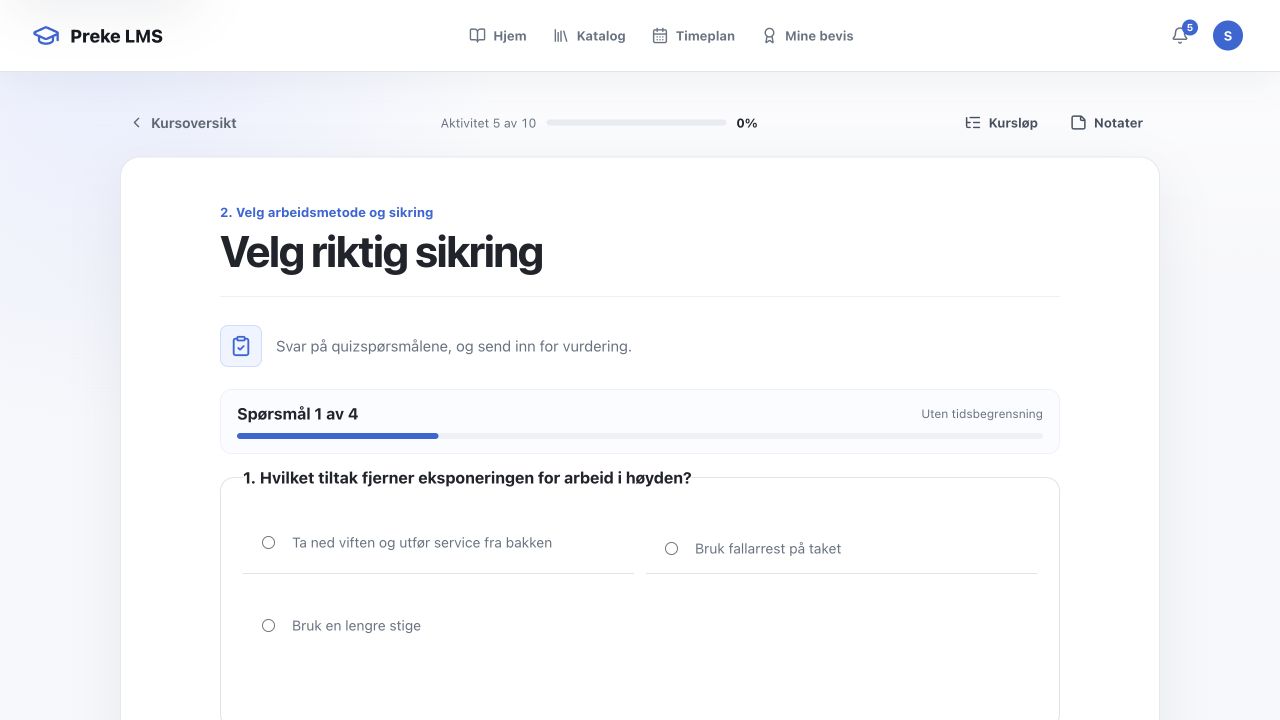The image size is (1280, 720).
Task: Open the Hjem navigation item
Action: pos(498,36)
